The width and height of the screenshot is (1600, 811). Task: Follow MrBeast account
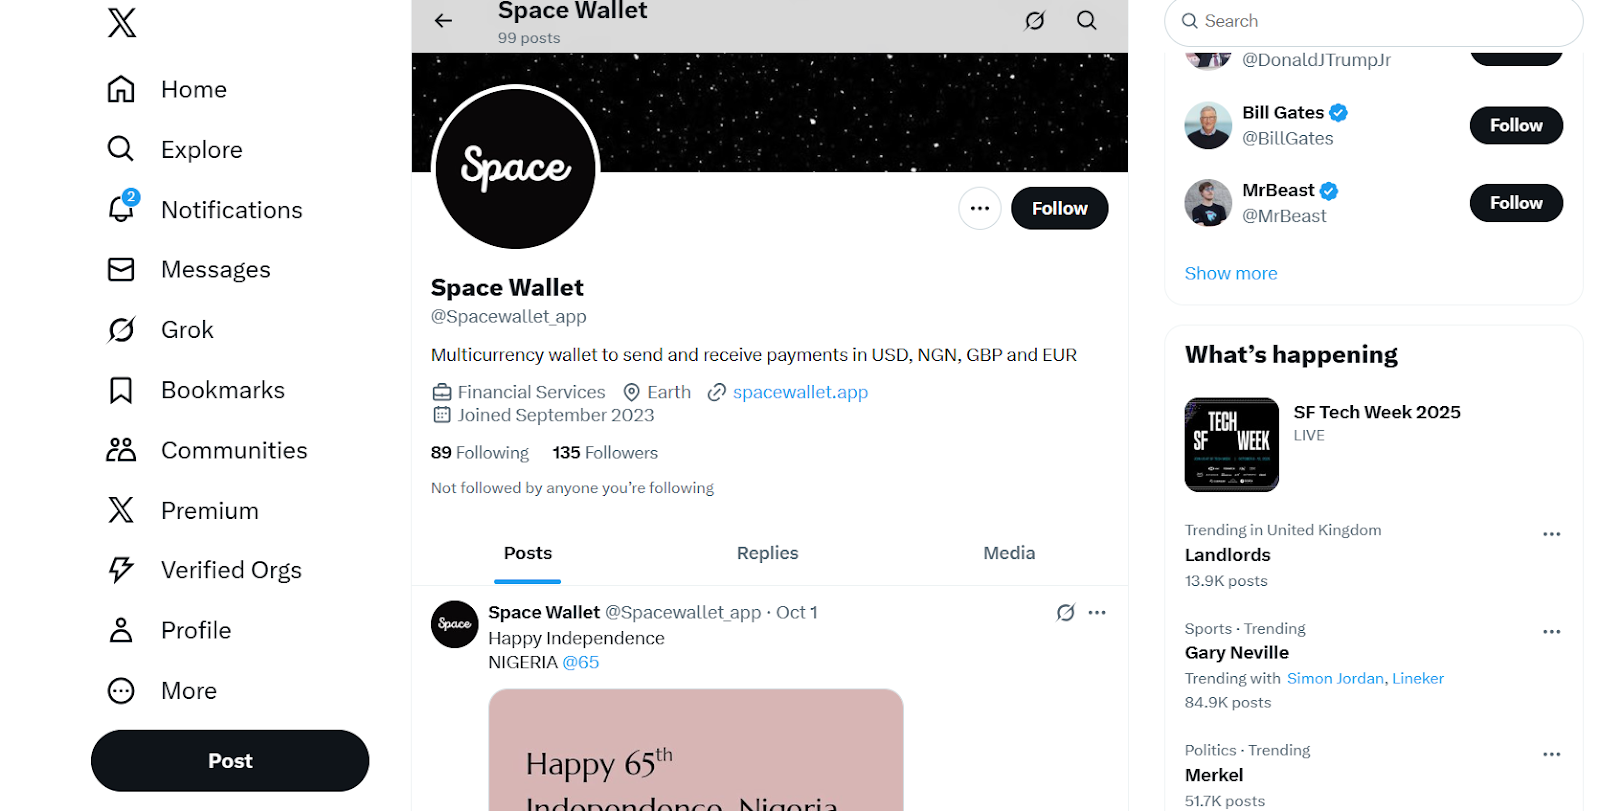1515,203
